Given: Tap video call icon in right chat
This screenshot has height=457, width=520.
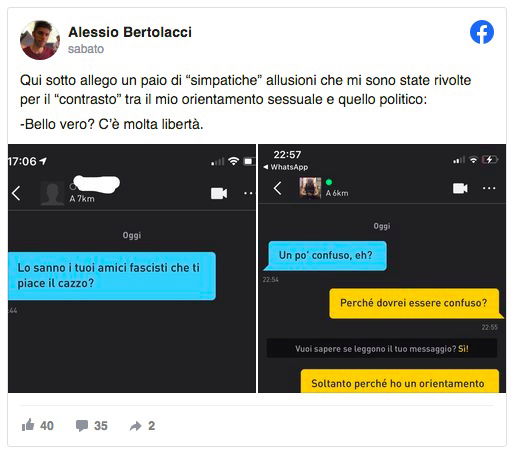Looking at the screenshot, I should (x=460, y=188).
